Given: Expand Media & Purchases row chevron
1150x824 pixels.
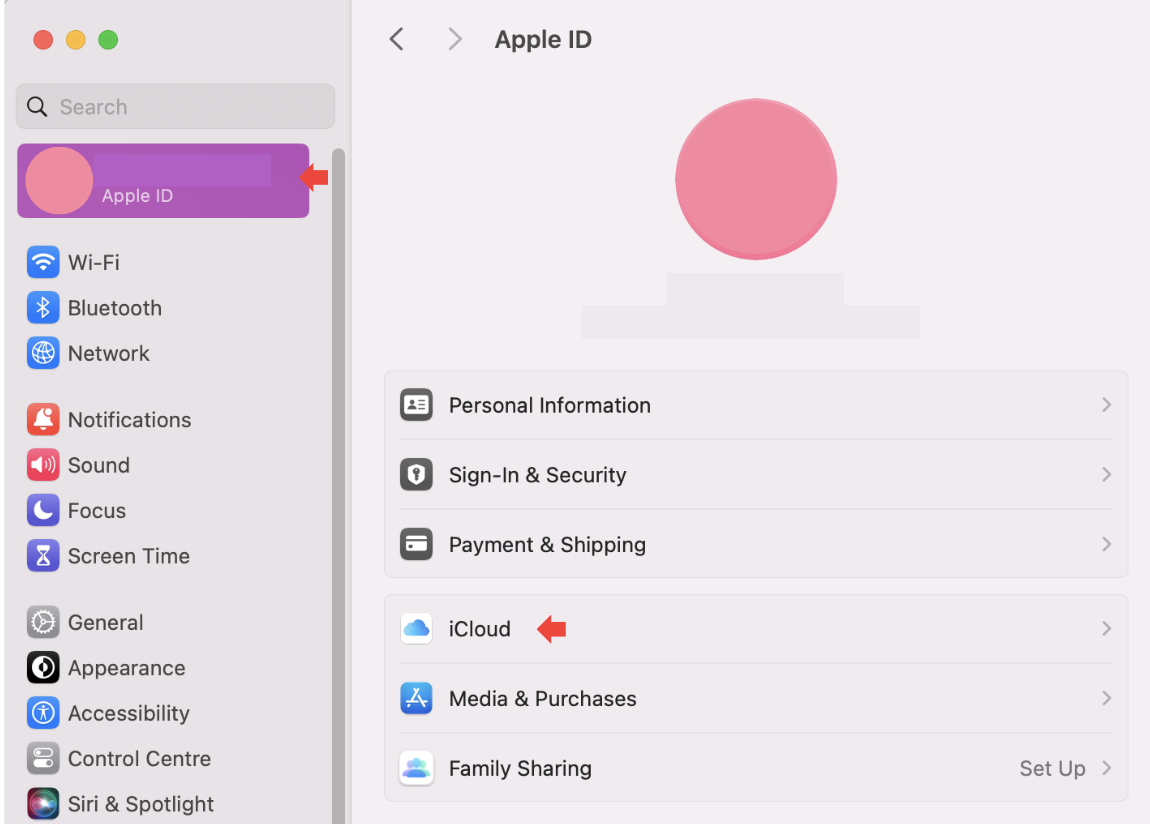Looking at the screenshot, I should [1106, 698].
